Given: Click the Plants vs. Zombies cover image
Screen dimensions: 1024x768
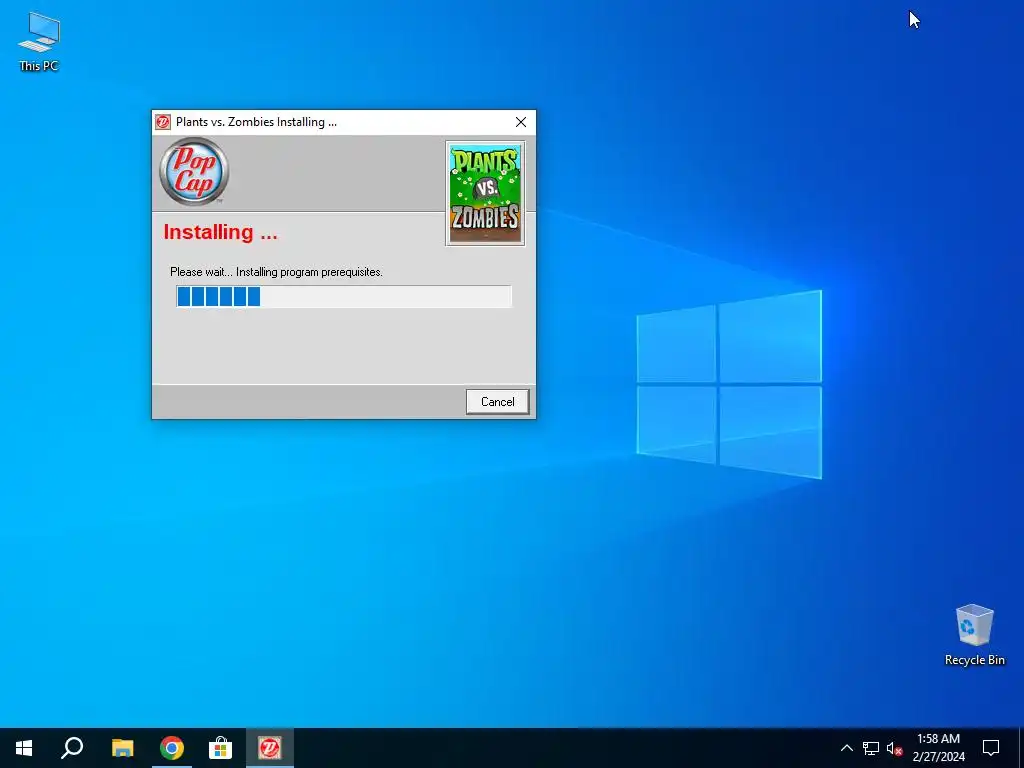Looking at the screenshot, I should point(485,193).
